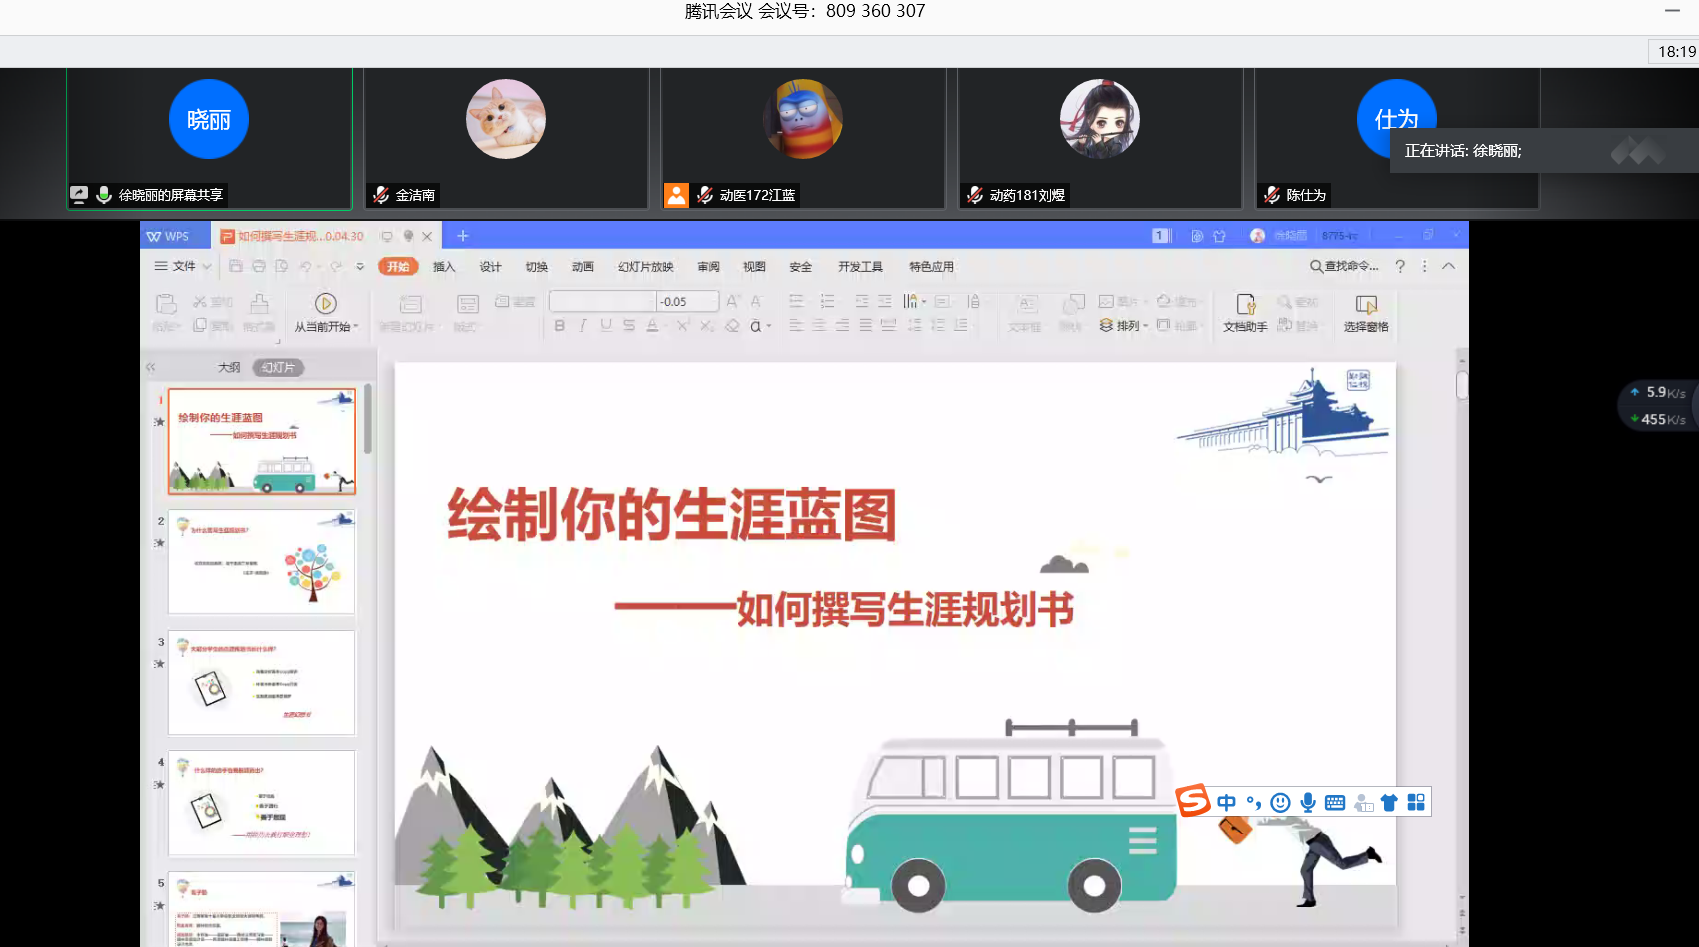Screen dimensions: 1699x947
Task: Expand the 文件 menu dropdown arrow
Action: point(207,266)
